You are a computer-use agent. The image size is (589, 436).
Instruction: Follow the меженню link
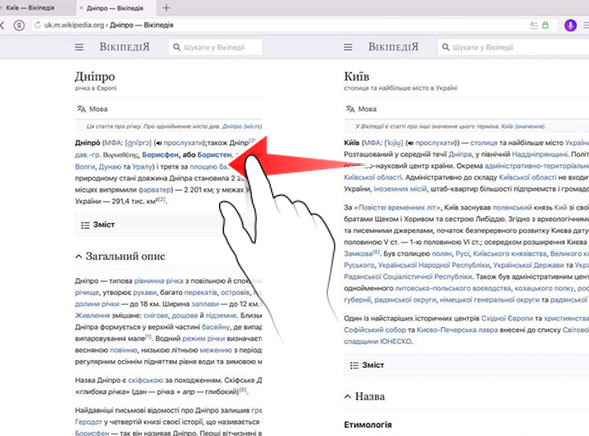coord(216,350)
